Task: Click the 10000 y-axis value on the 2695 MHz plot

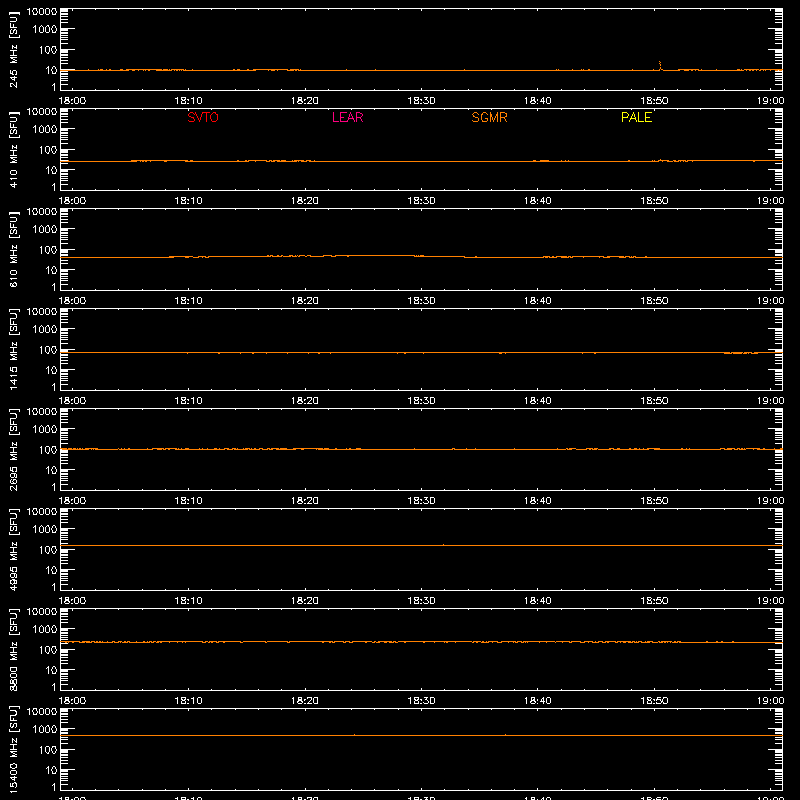Action: [x=42, y=412]
